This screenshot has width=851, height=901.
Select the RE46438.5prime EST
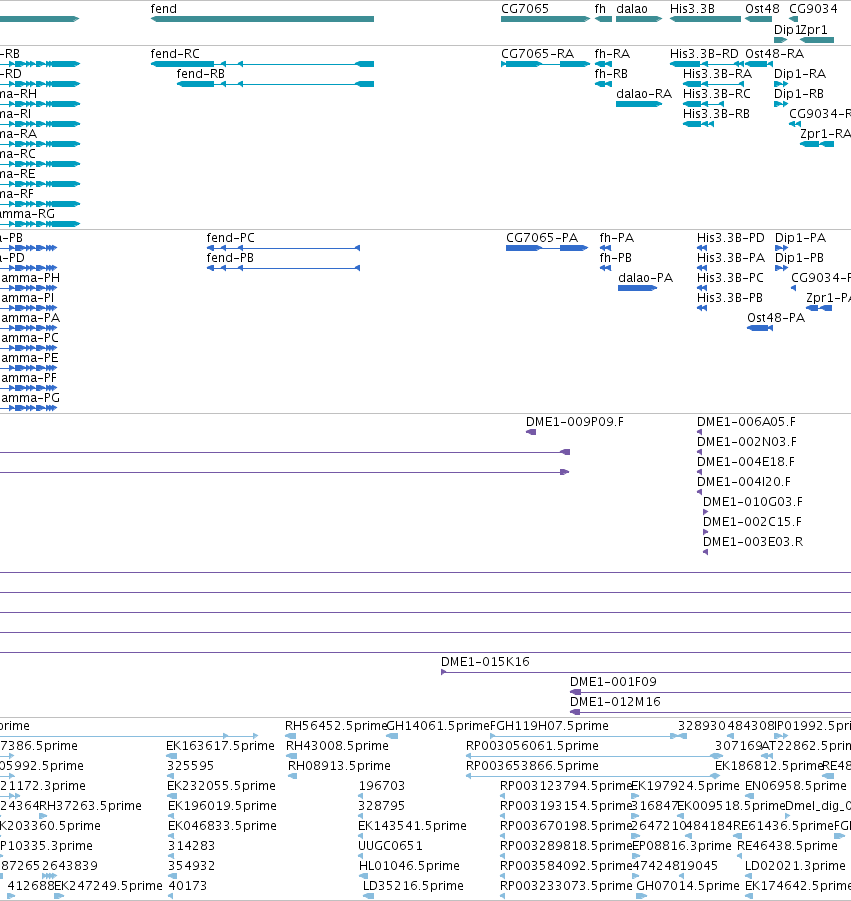741,857
